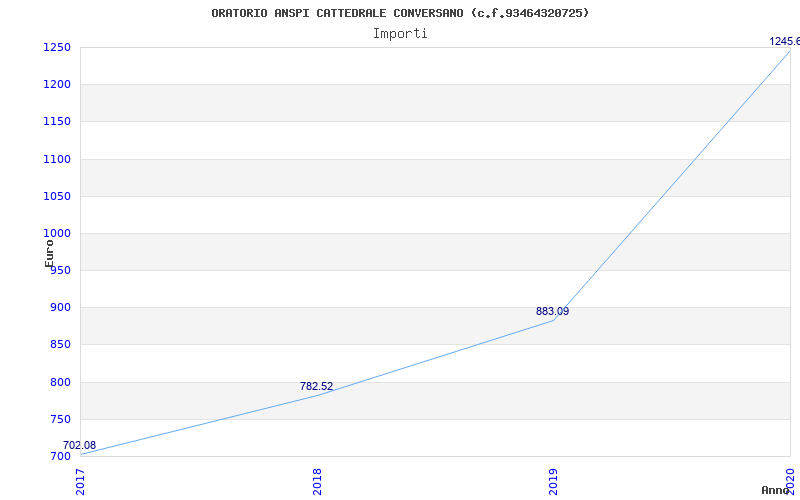The image size is (800, 500).
Task: Select the 1245.6 data label
Action: (784, 41)
